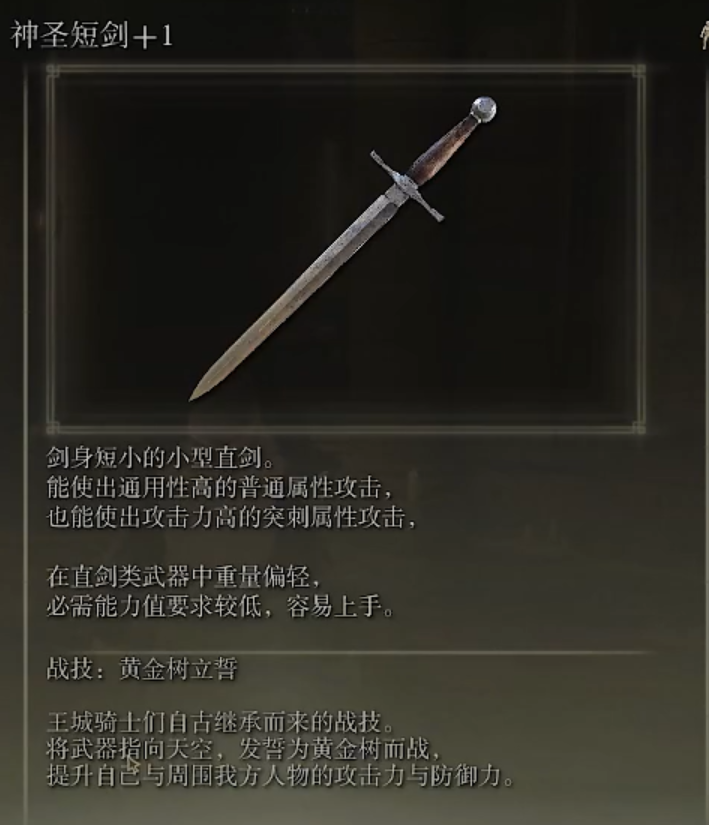709x825 pixels.
Task: Click the top-right corner ornament of the image frame
Action: click(639, 71)
